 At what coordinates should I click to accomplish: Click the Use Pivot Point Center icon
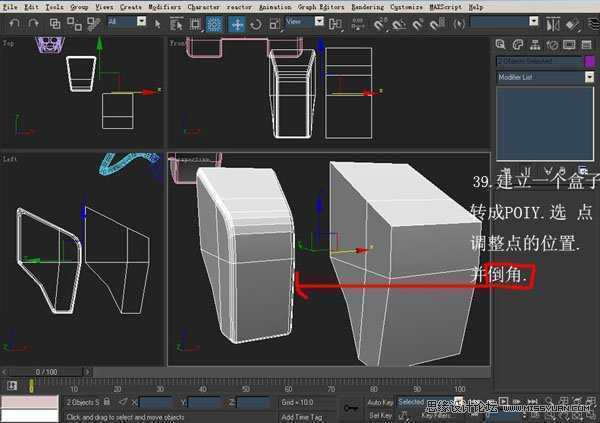click(335, 24)
